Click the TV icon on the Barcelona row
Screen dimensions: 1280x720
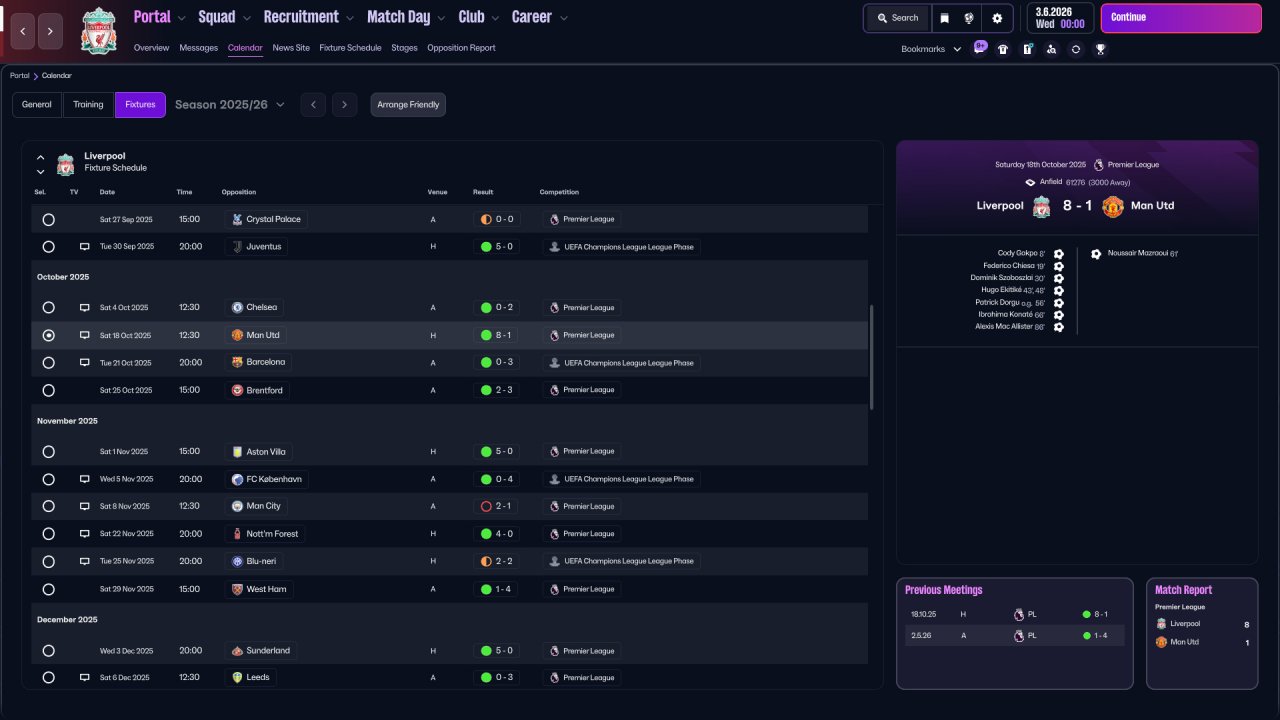click(85, 362)
